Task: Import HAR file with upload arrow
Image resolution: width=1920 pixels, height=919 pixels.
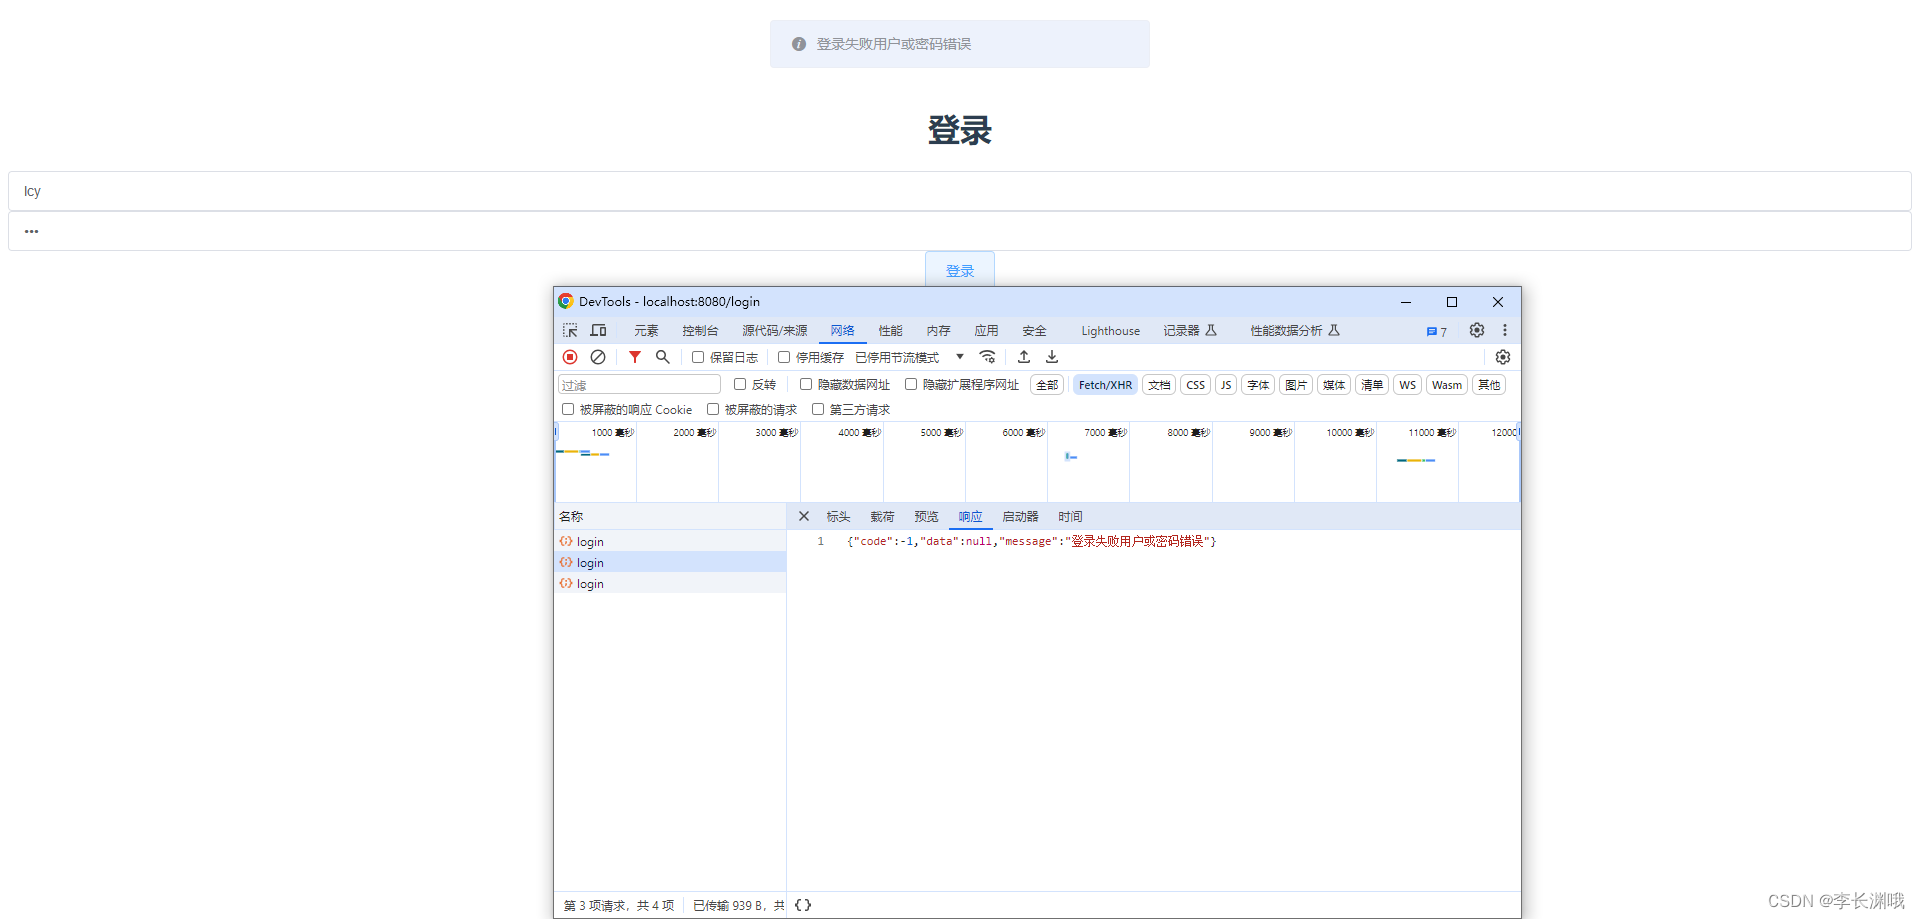Action: (1024, 357)
